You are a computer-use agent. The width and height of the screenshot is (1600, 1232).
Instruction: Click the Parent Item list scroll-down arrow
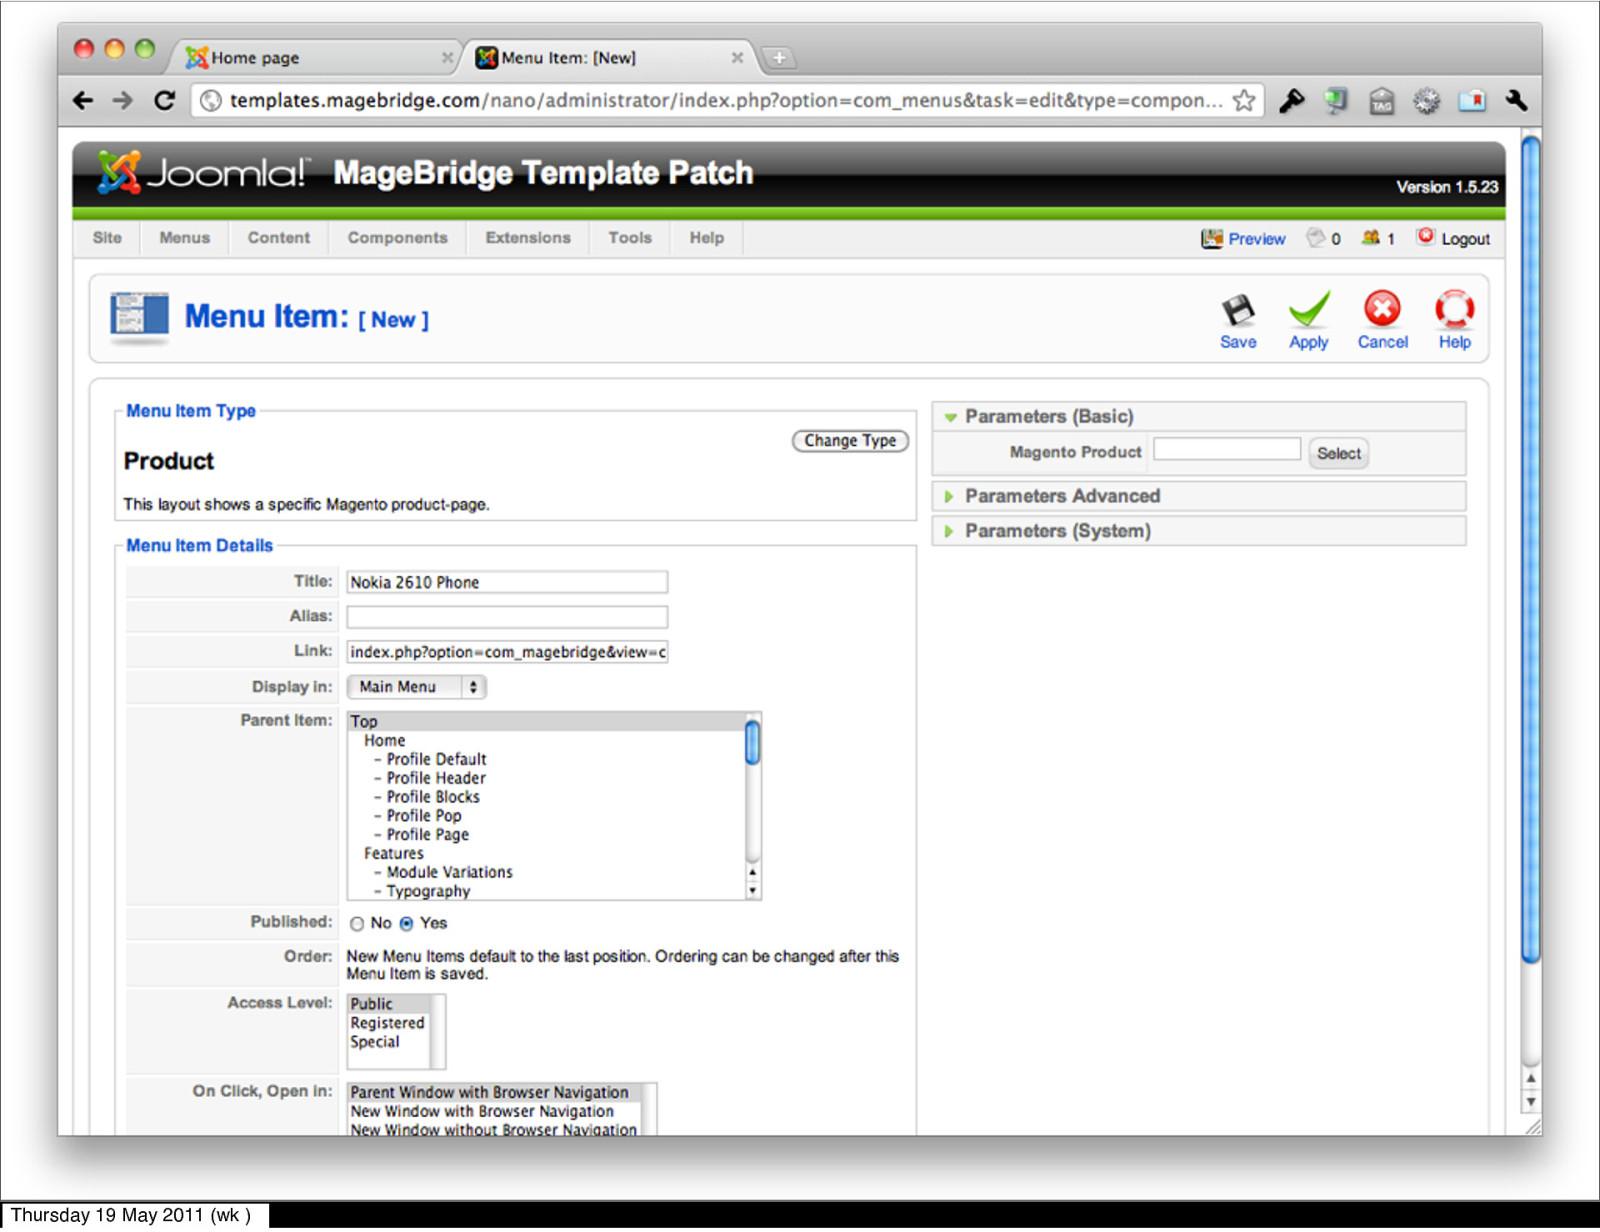(x=753, y=891)
